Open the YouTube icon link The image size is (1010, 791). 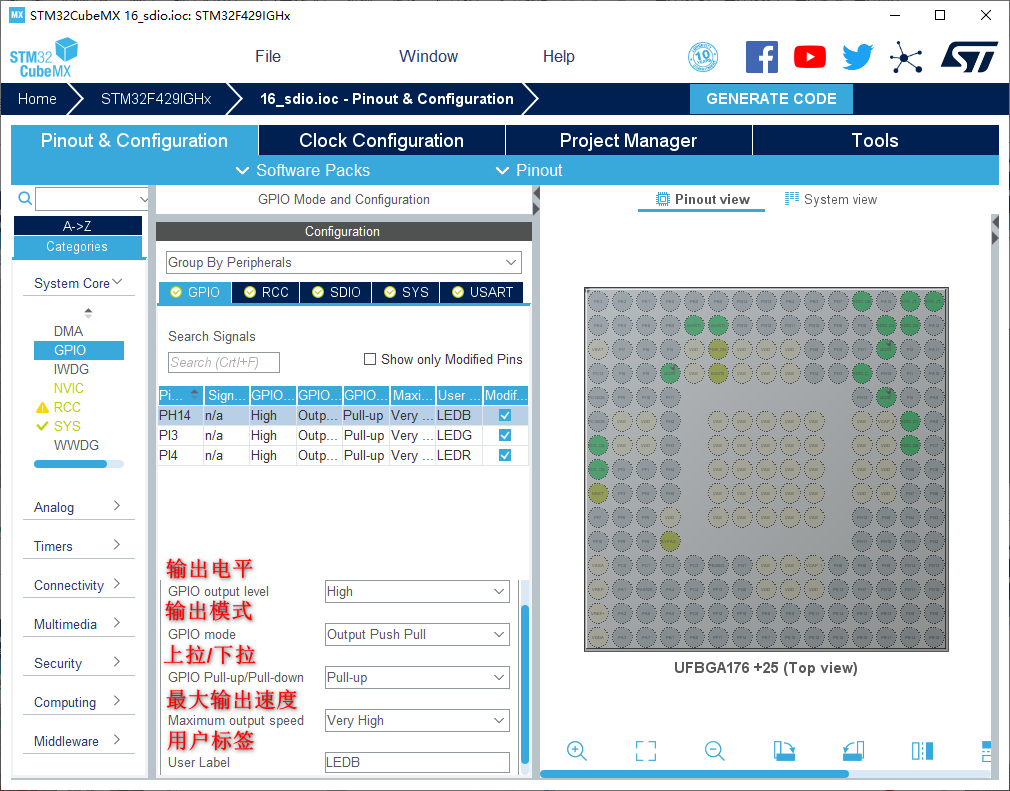coord(809,57)
